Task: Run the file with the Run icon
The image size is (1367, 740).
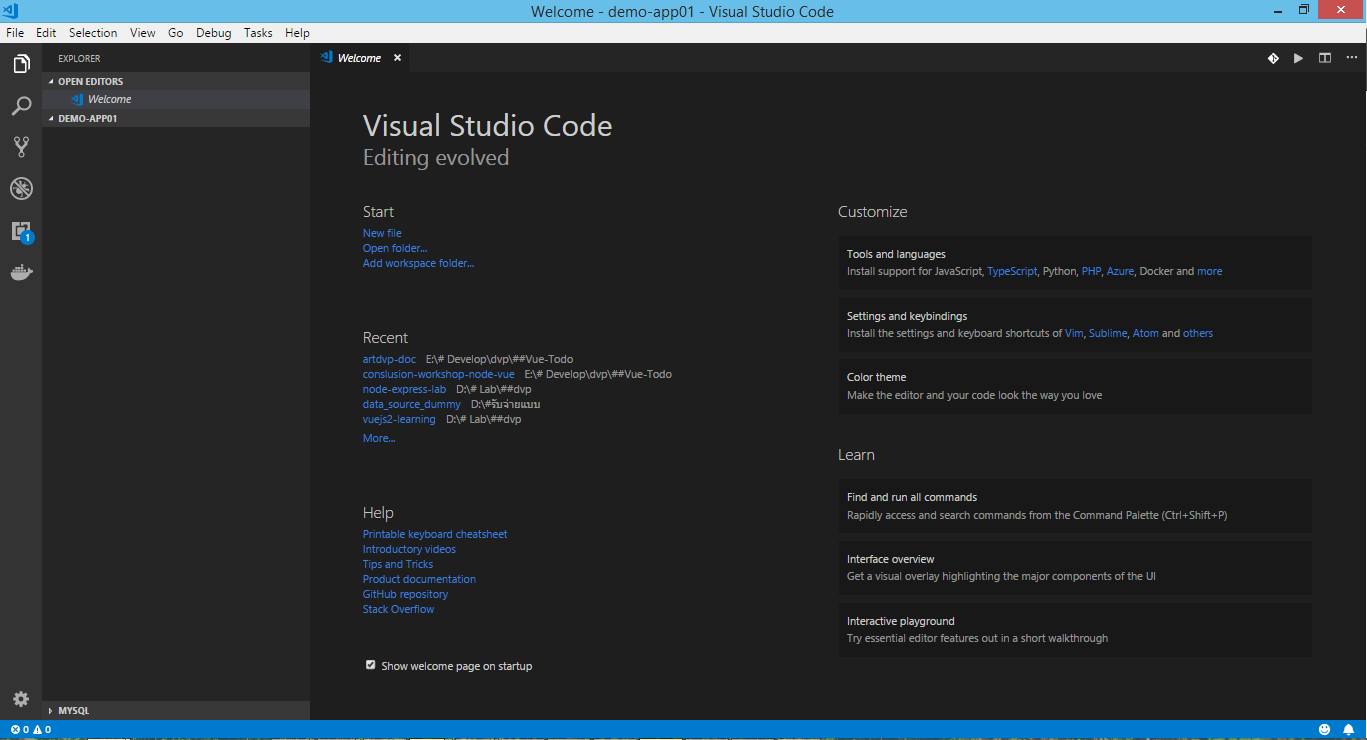Action: [x=1298, y=58]
